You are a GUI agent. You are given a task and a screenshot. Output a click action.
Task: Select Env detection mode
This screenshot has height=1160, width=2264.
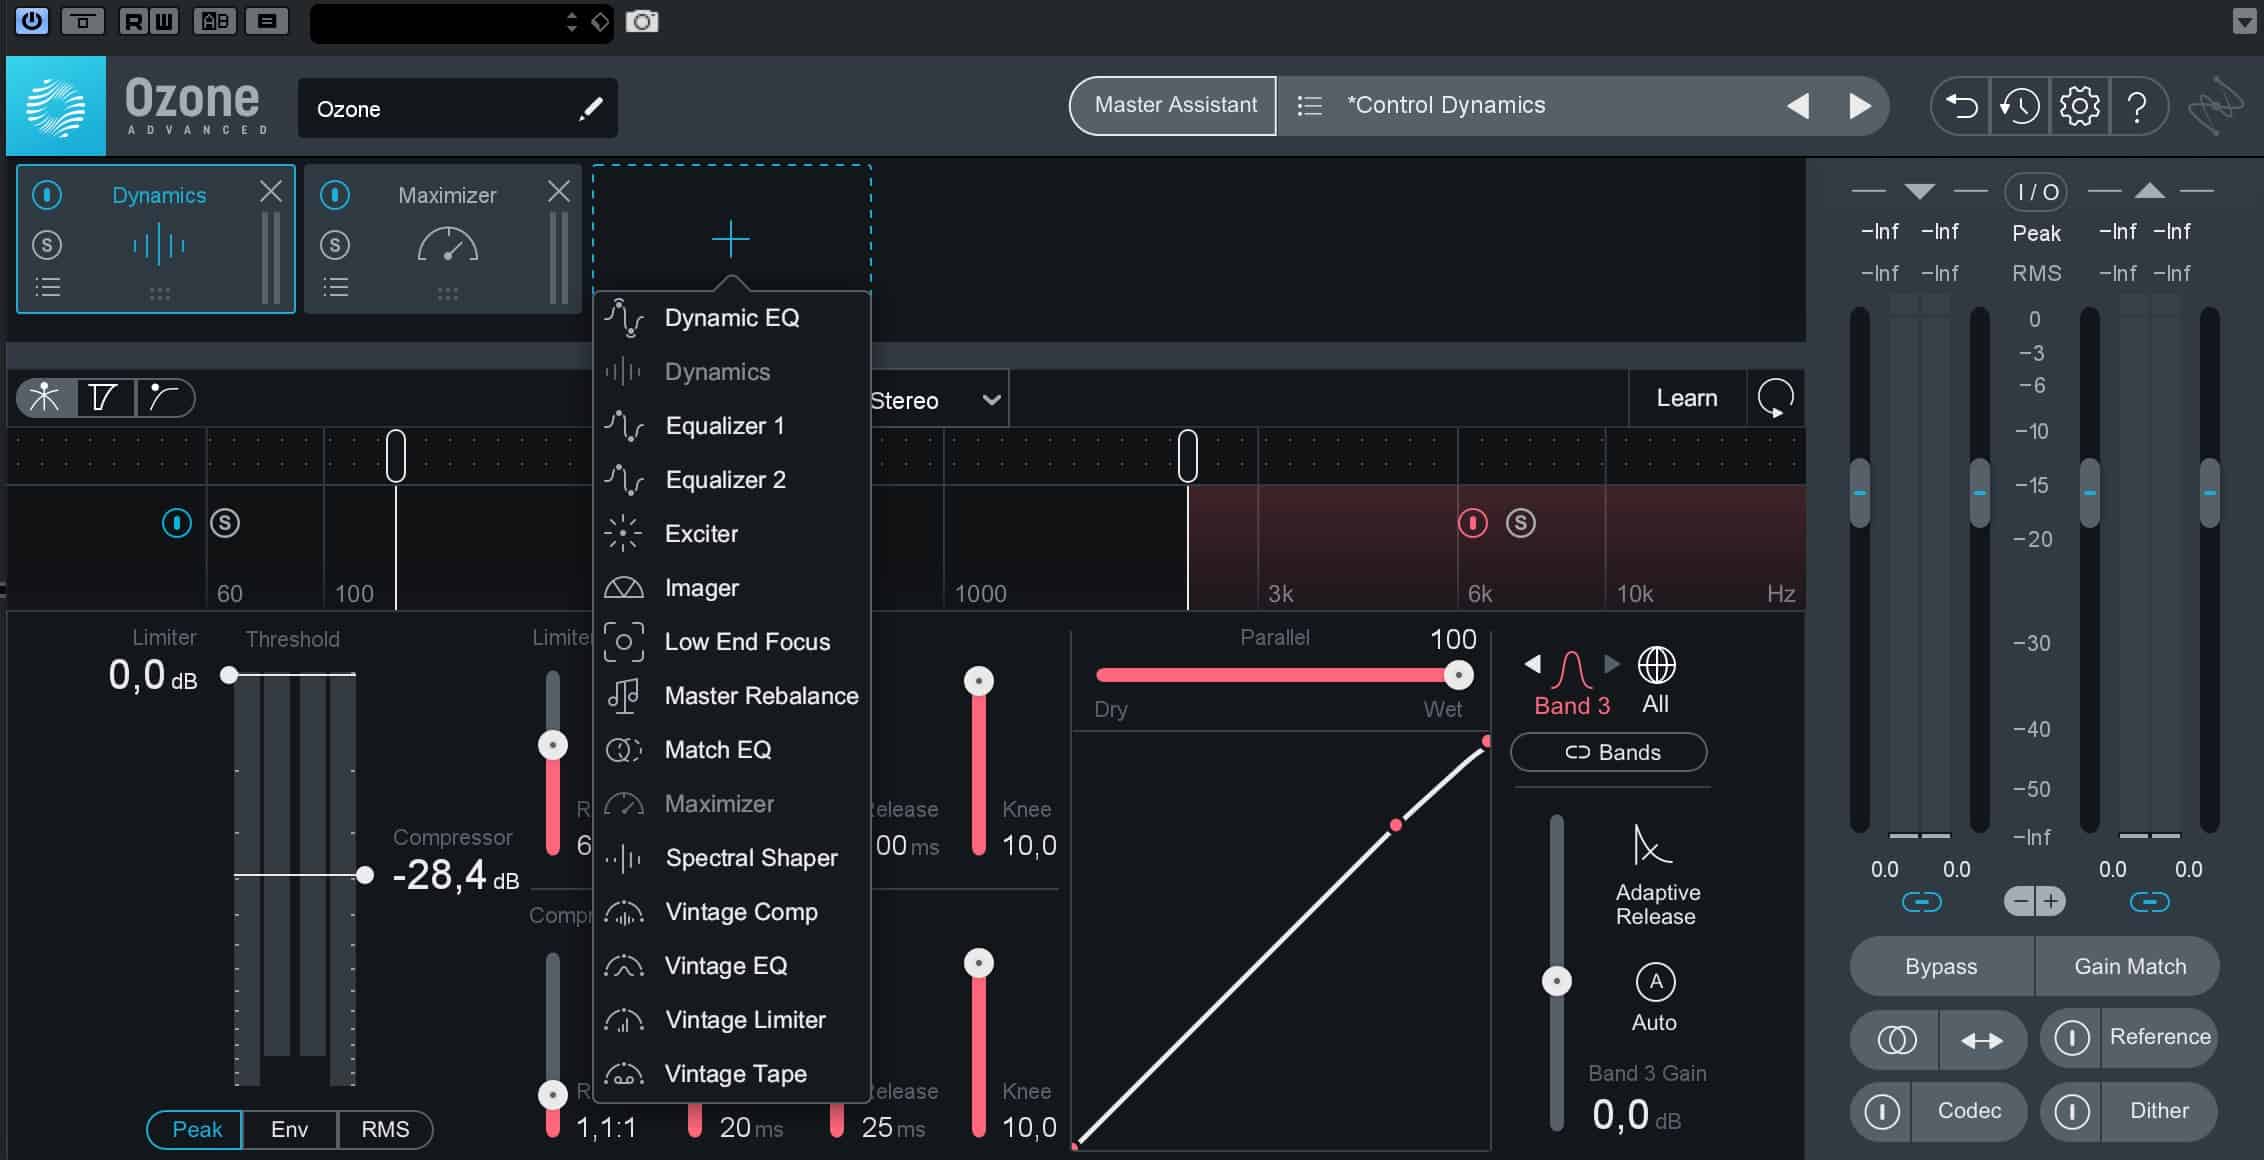point(289,1129)
